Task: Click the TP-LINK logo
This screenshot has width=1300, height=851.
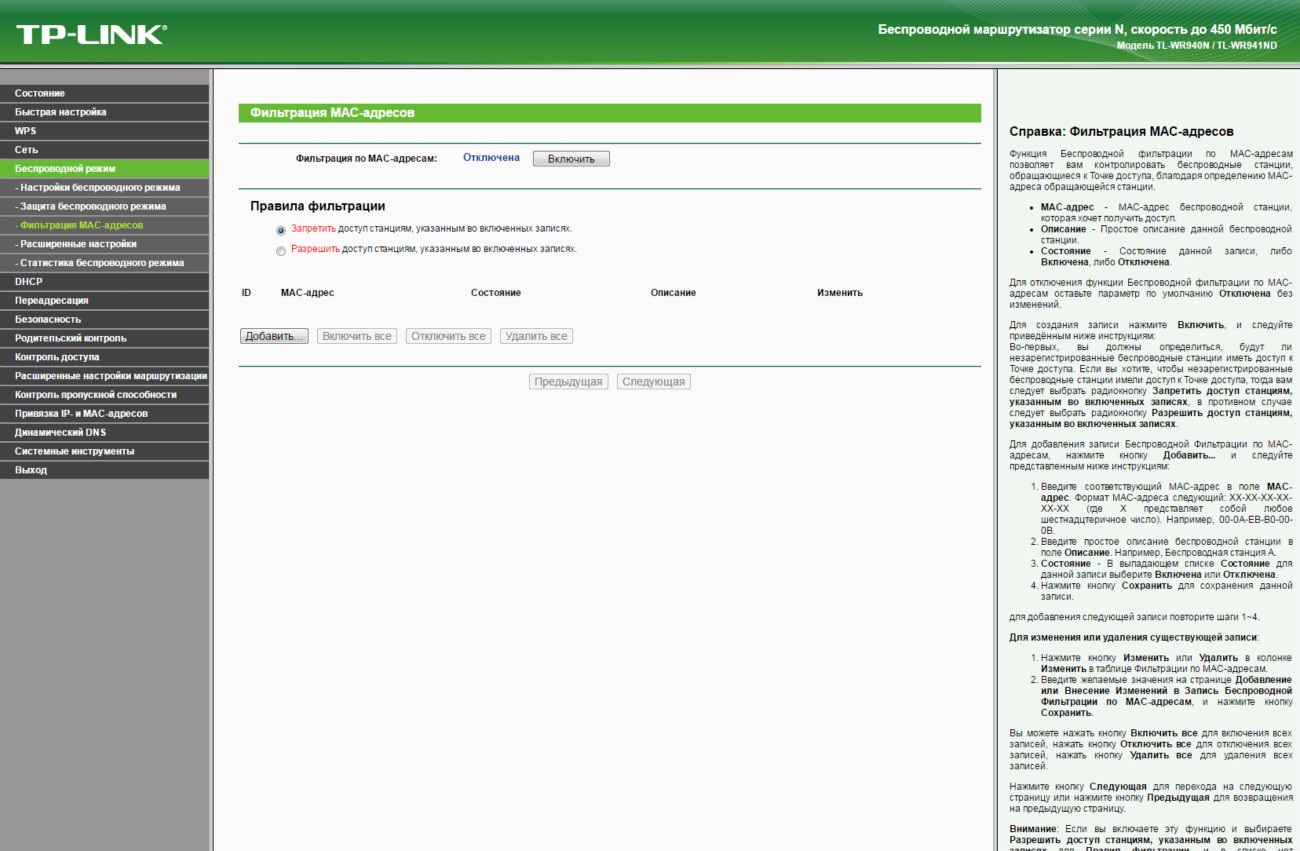Action: pos(91,35)
